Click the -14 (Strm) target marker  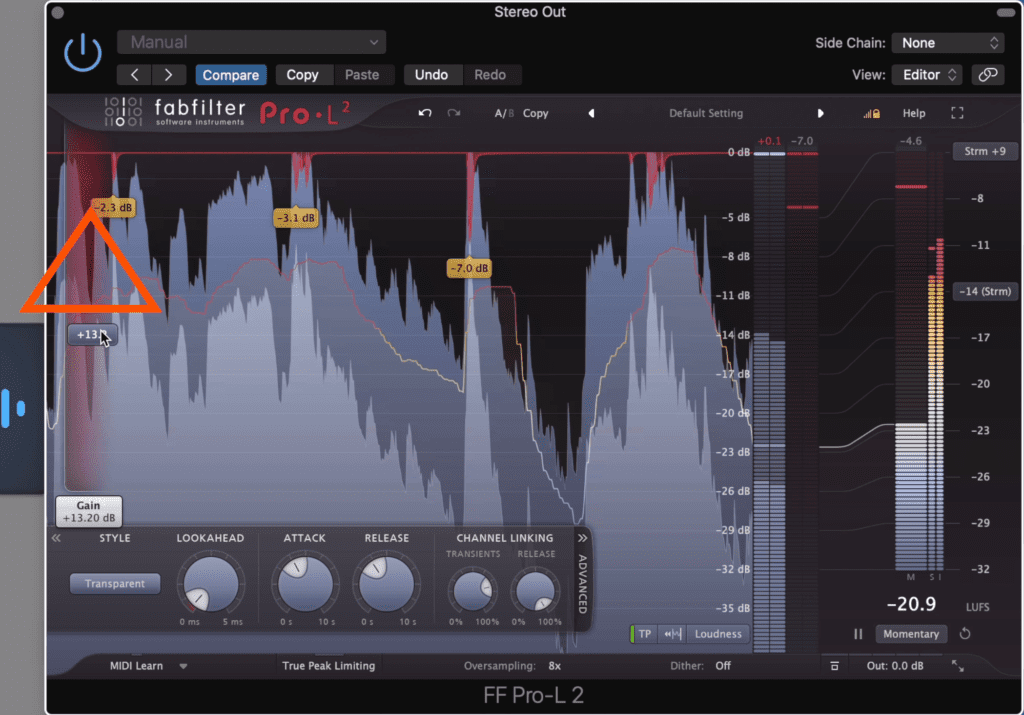coord(985,292)
